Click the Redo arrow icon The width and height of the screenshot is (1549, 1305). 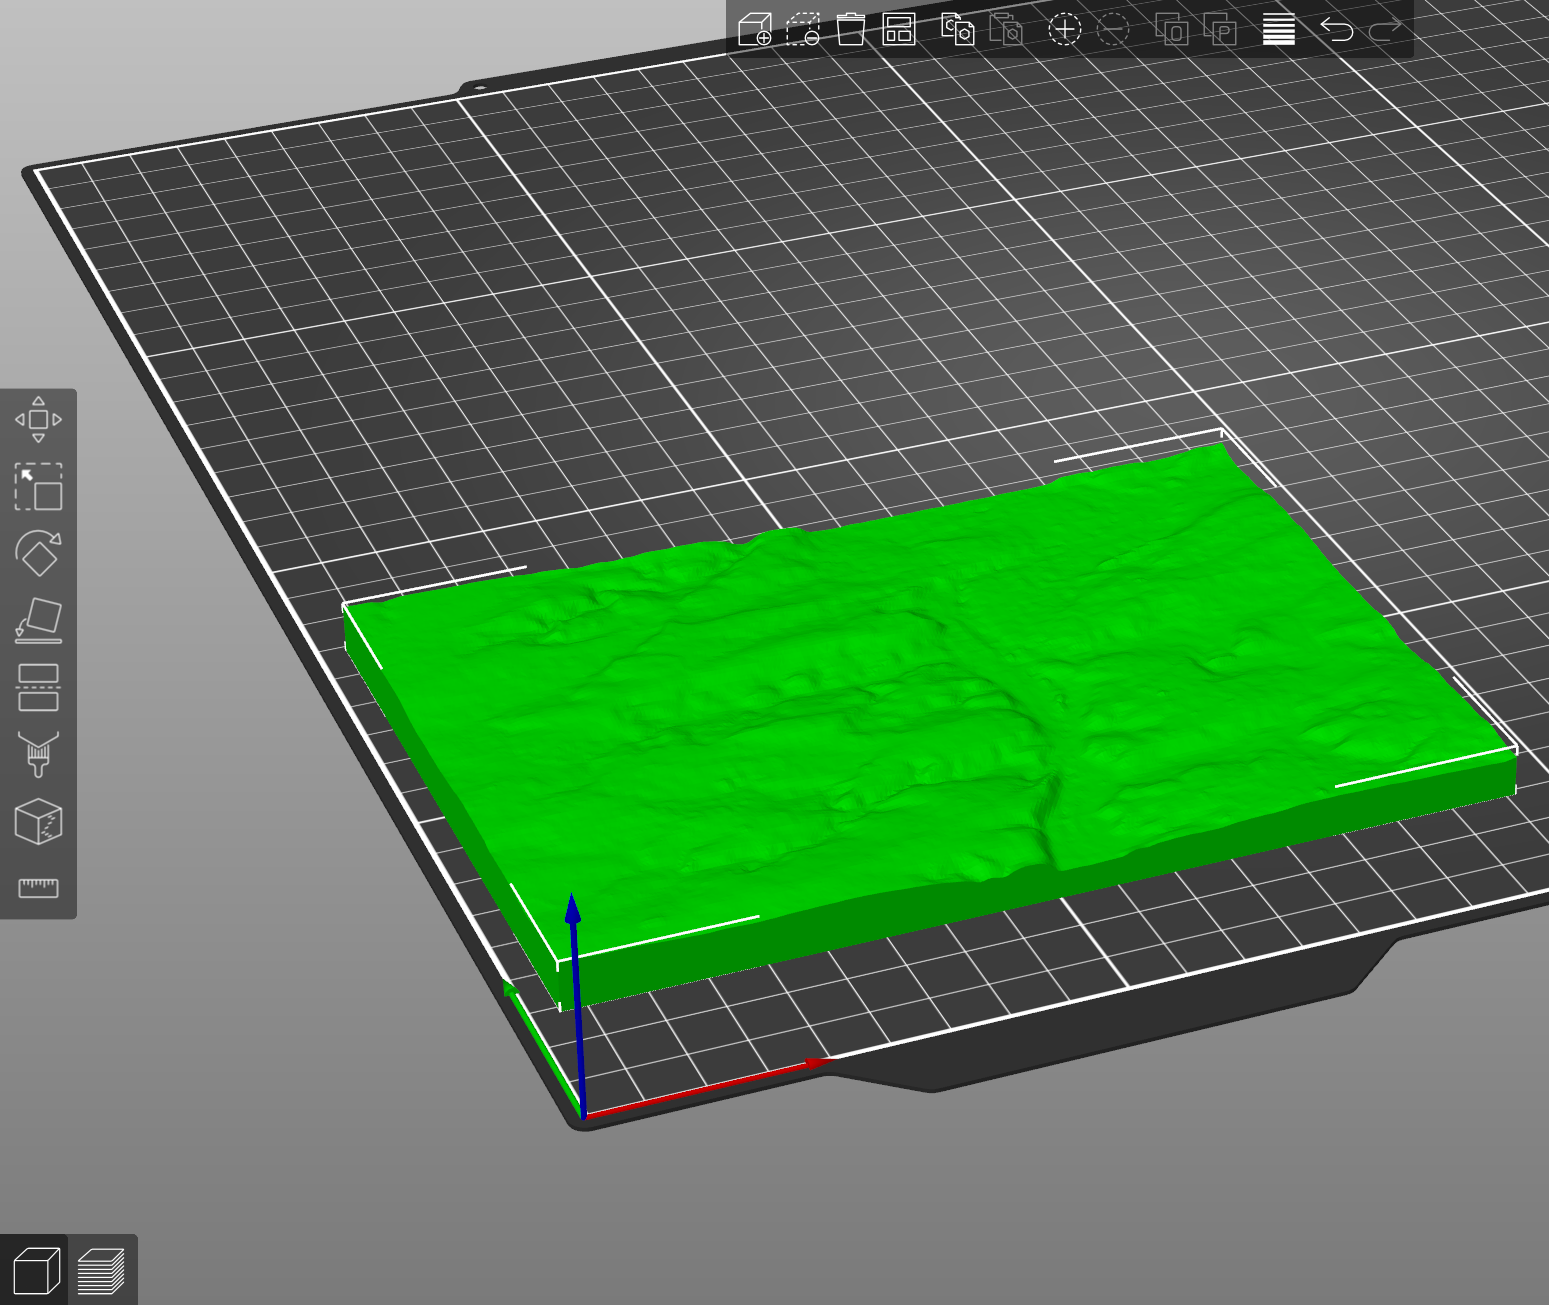click(x=1385, y=30)
